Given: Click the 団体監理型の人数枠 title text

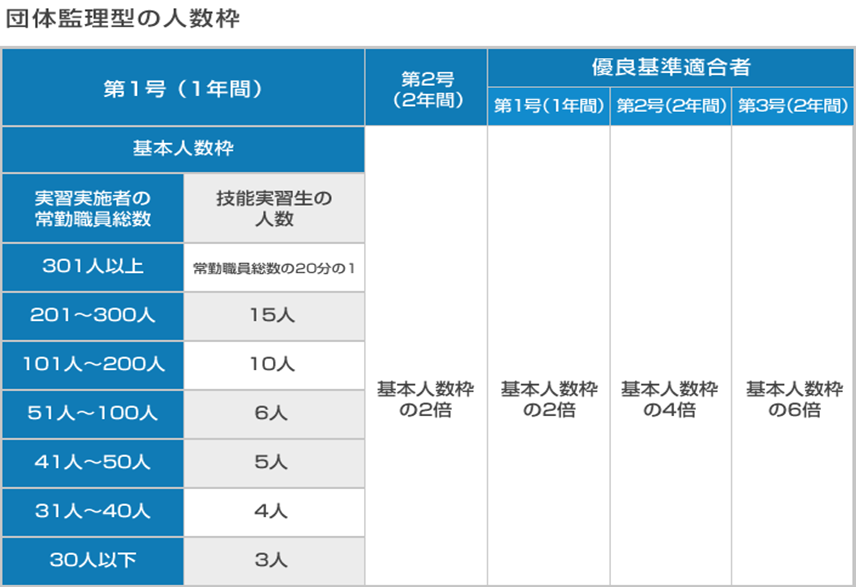Looking at the screenshot, I should (123, 19).
